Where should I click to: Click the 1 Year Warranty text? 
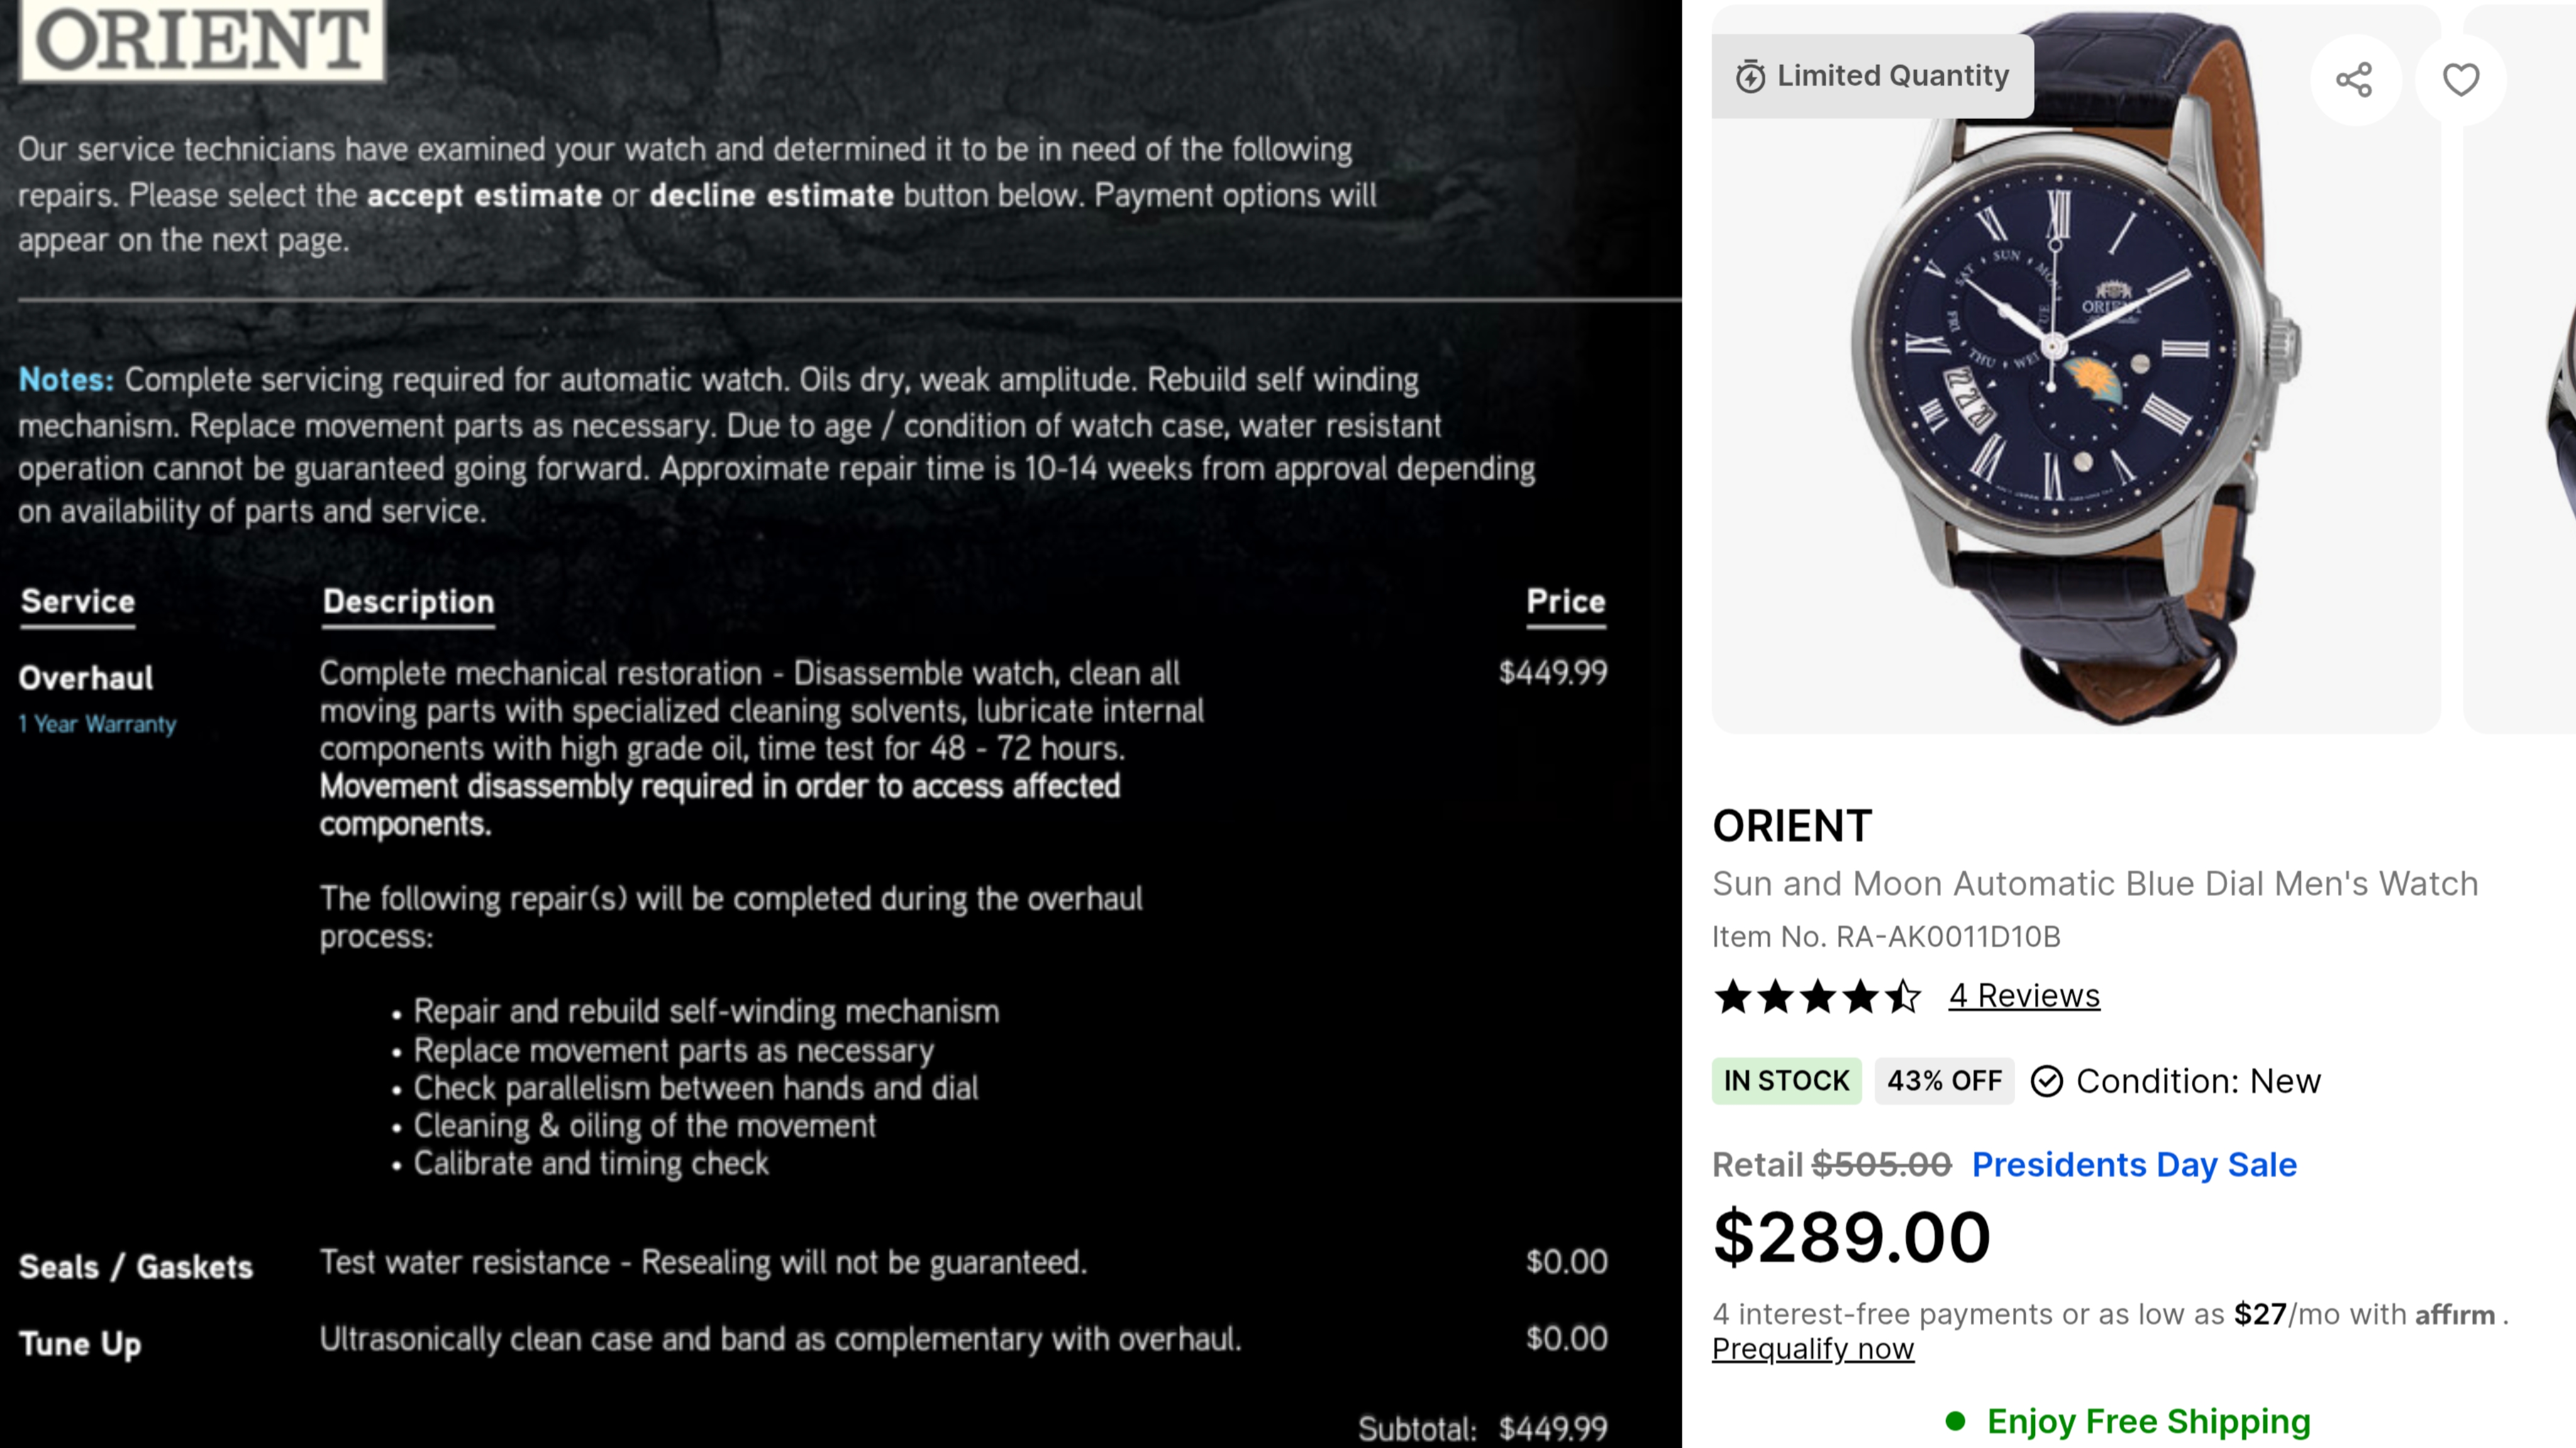pyautogui.click(x=97, y=724)
